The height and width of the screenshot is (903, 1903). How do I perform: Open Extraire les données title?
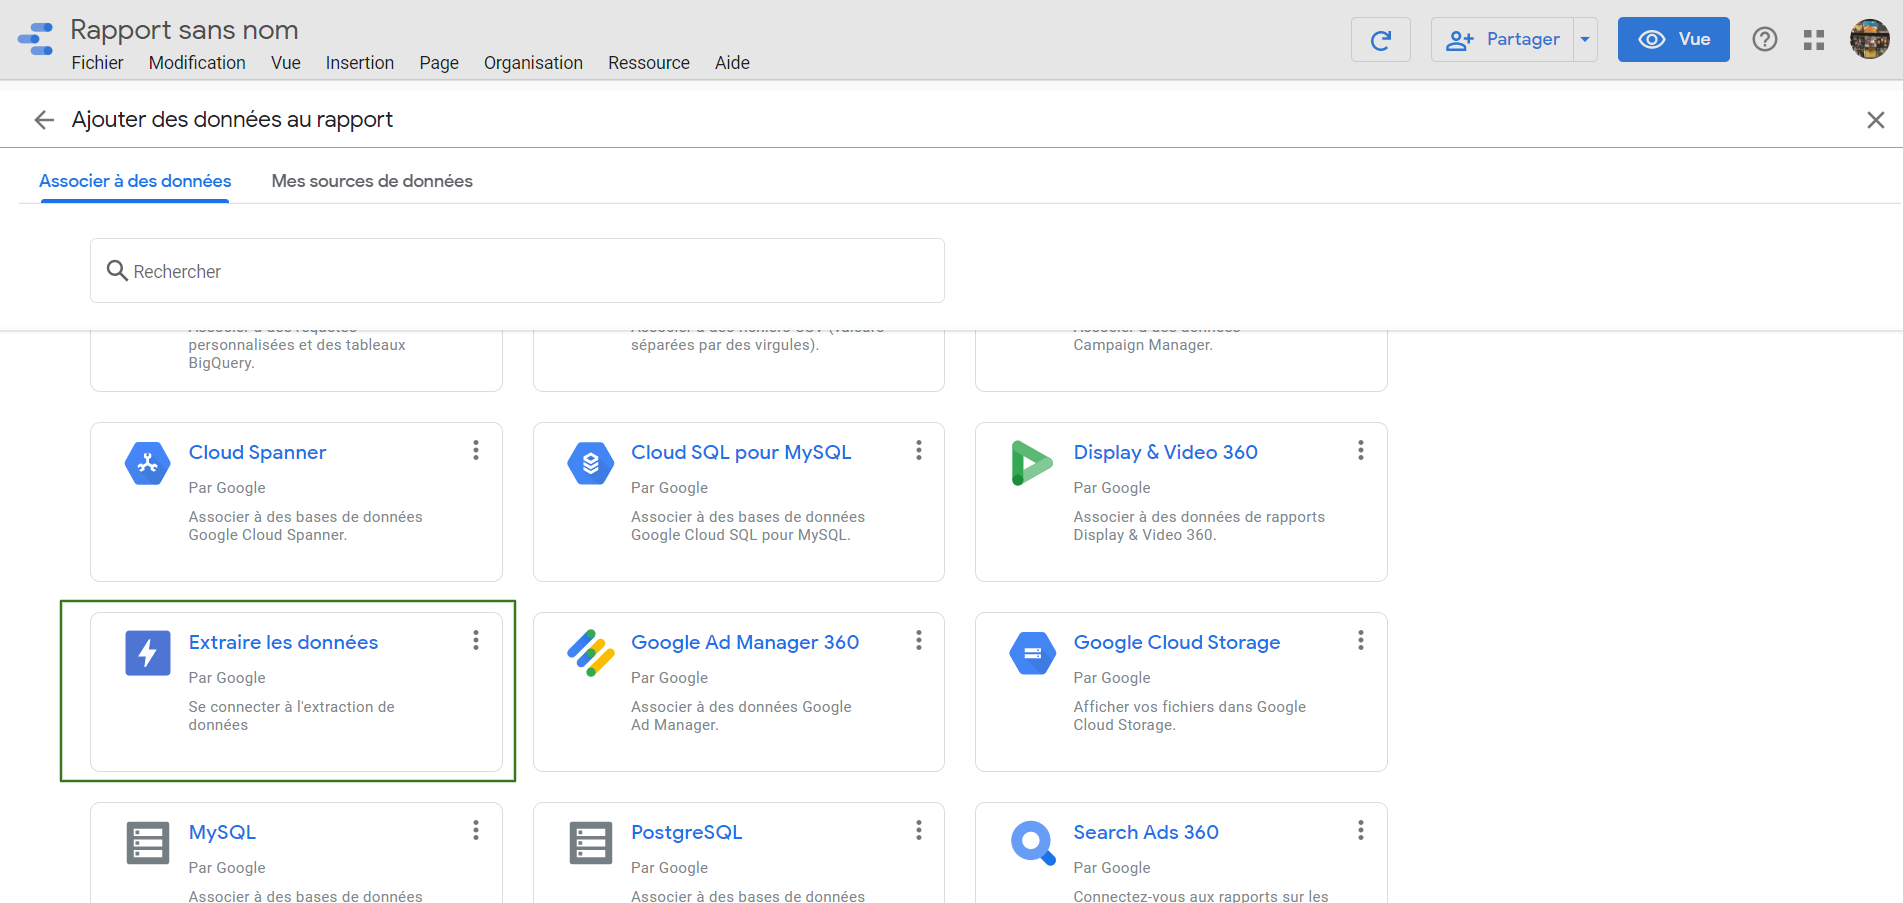283,642
